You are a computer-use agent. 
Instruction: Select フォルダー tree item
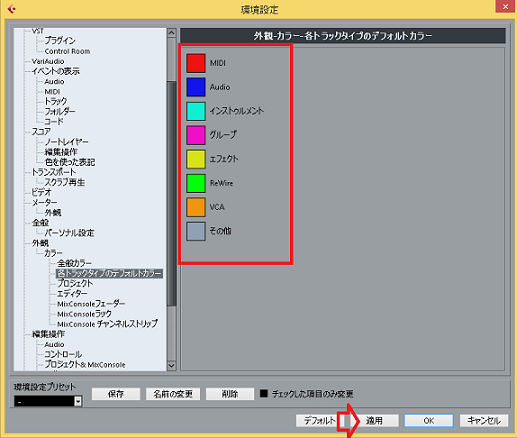[x=60, y=111]
